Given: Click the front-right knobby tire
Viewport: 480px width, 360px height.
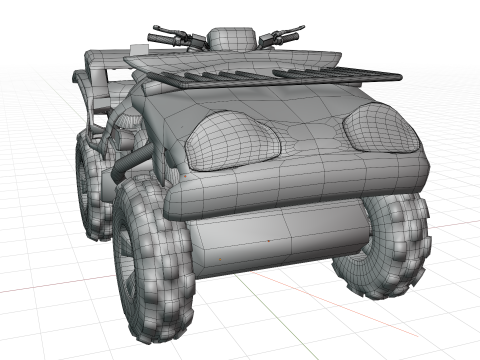Looking at the screenshot, I should pyautogui.click(x=383, y=247).
